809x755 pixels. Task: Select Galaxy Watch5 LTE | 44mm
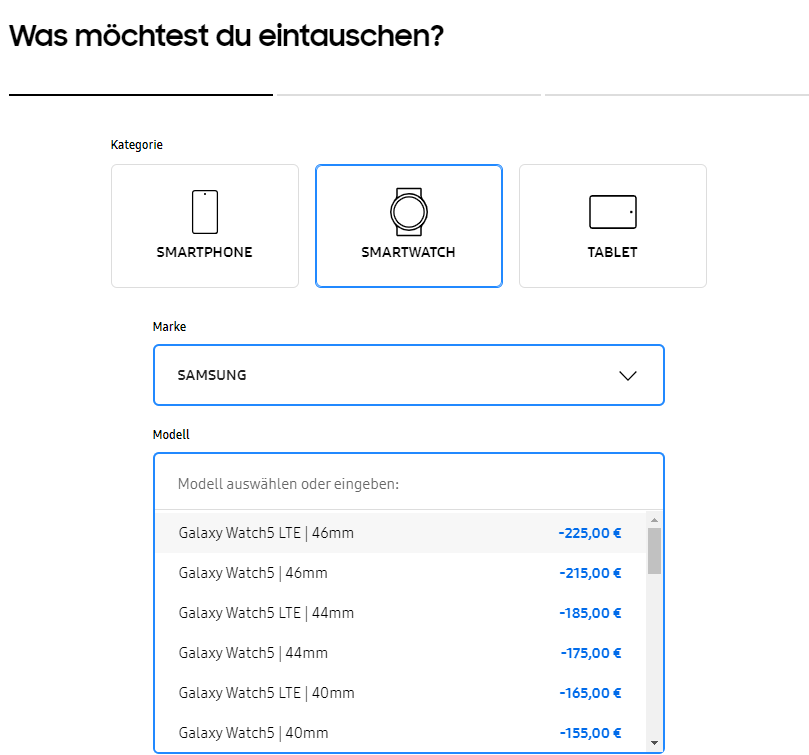pyautogui.click(x=266, y=613)
